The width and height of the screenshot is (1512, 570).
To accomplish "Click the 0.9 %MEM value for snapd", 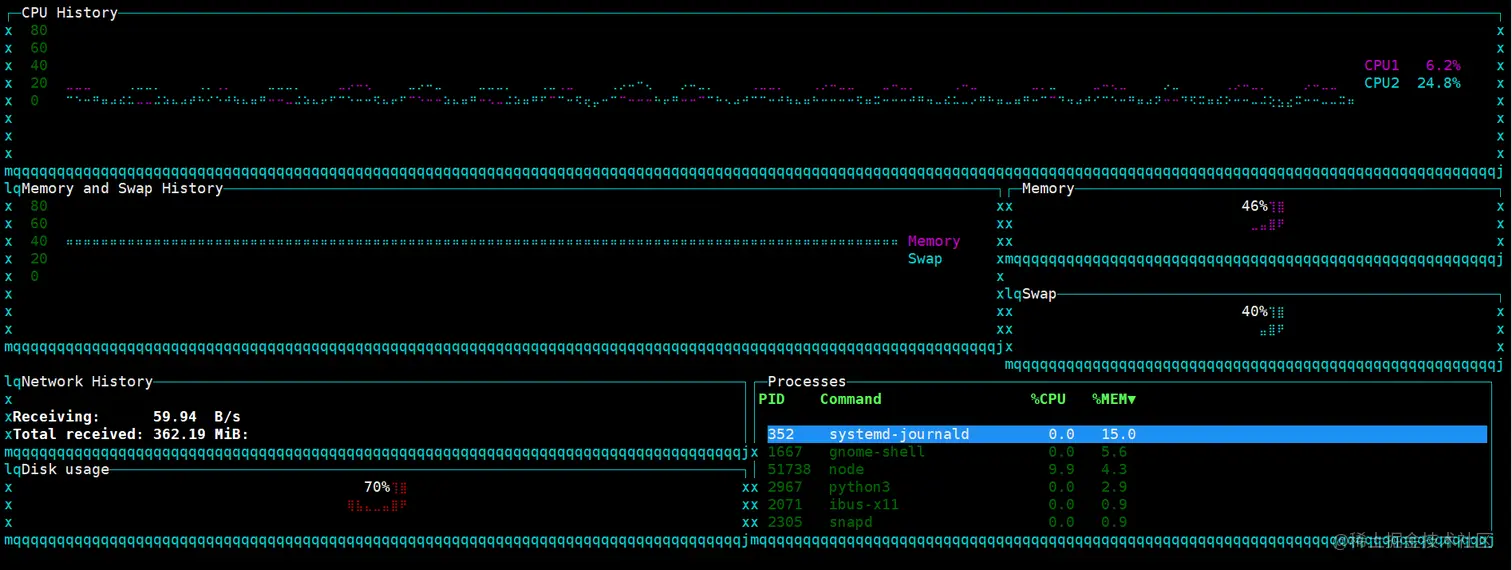I will tap(1114, 522).
